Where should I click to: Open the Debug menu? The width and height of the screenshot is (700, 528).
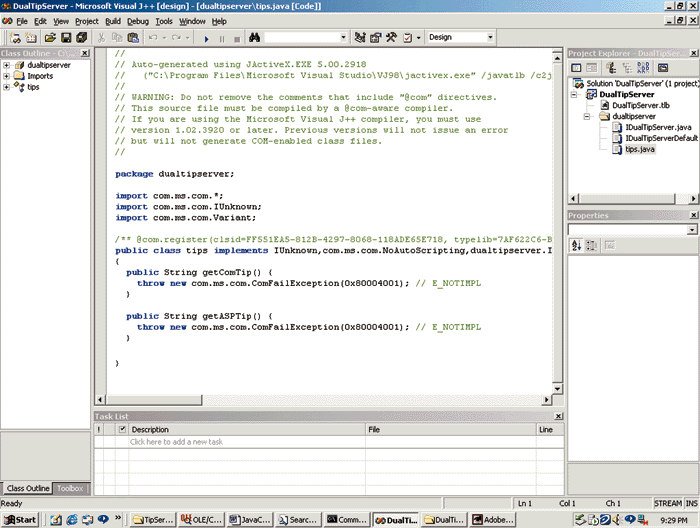[x=138, y=20]
